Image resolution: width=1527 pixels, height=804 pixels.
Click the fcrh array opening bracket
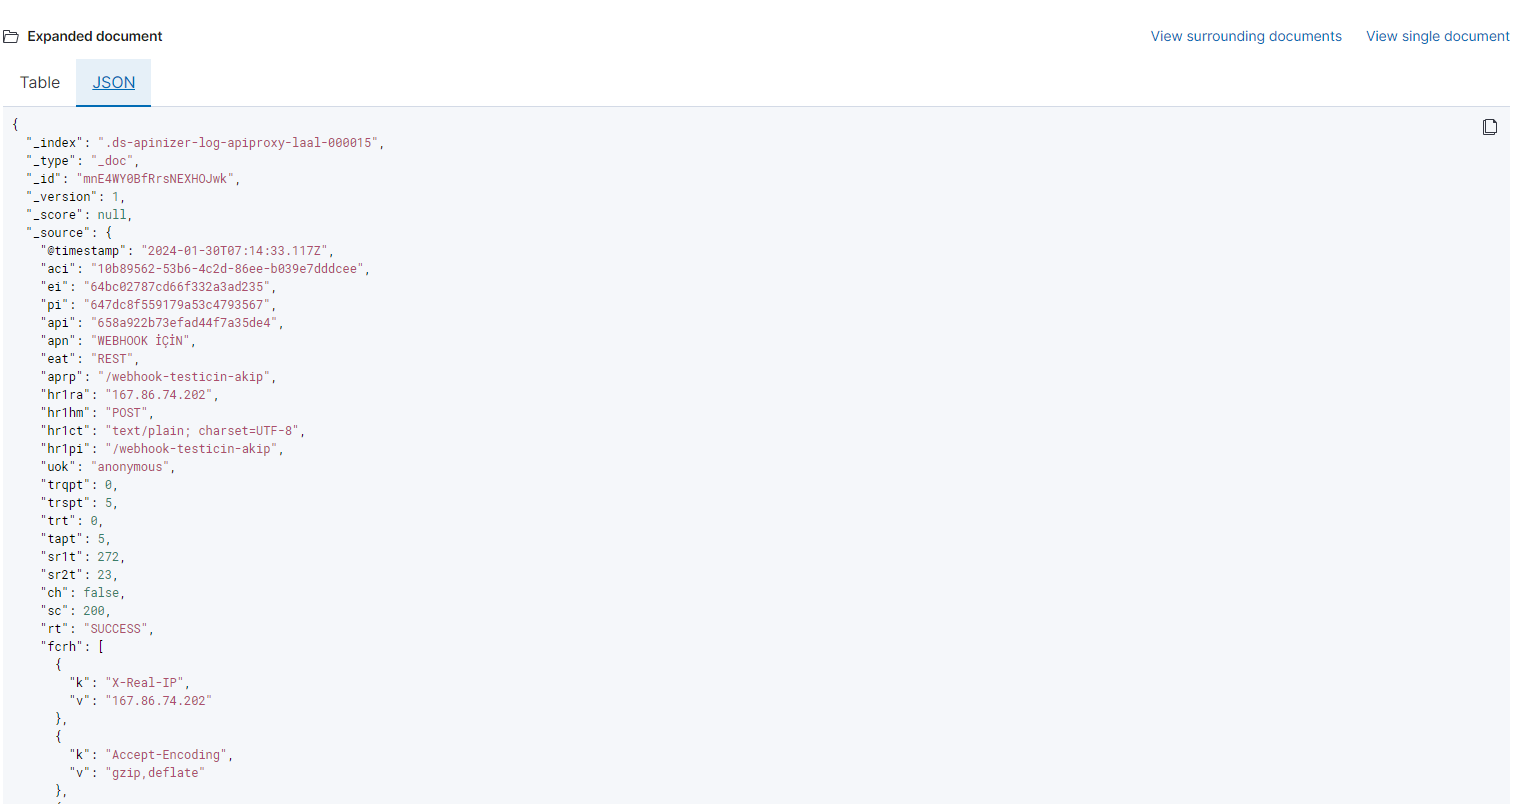100,646
